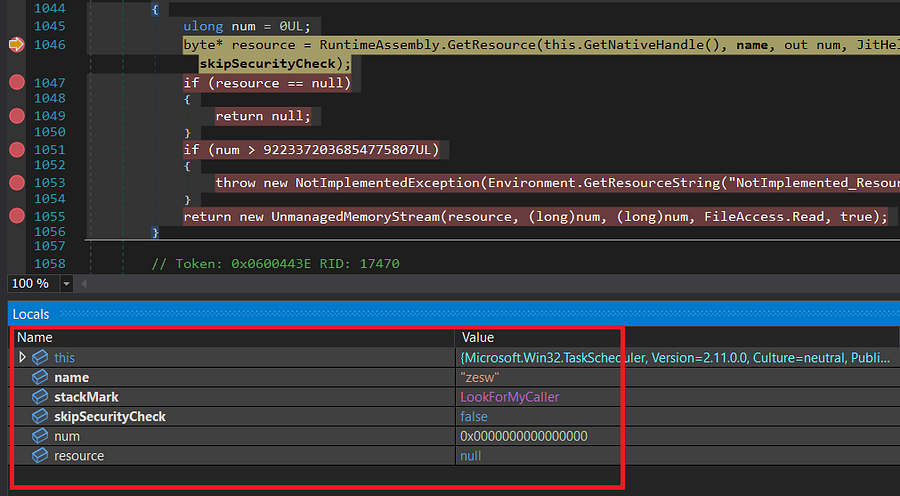
Task: Click 'return null;' on line 1049
Action: tap(263, 116)
